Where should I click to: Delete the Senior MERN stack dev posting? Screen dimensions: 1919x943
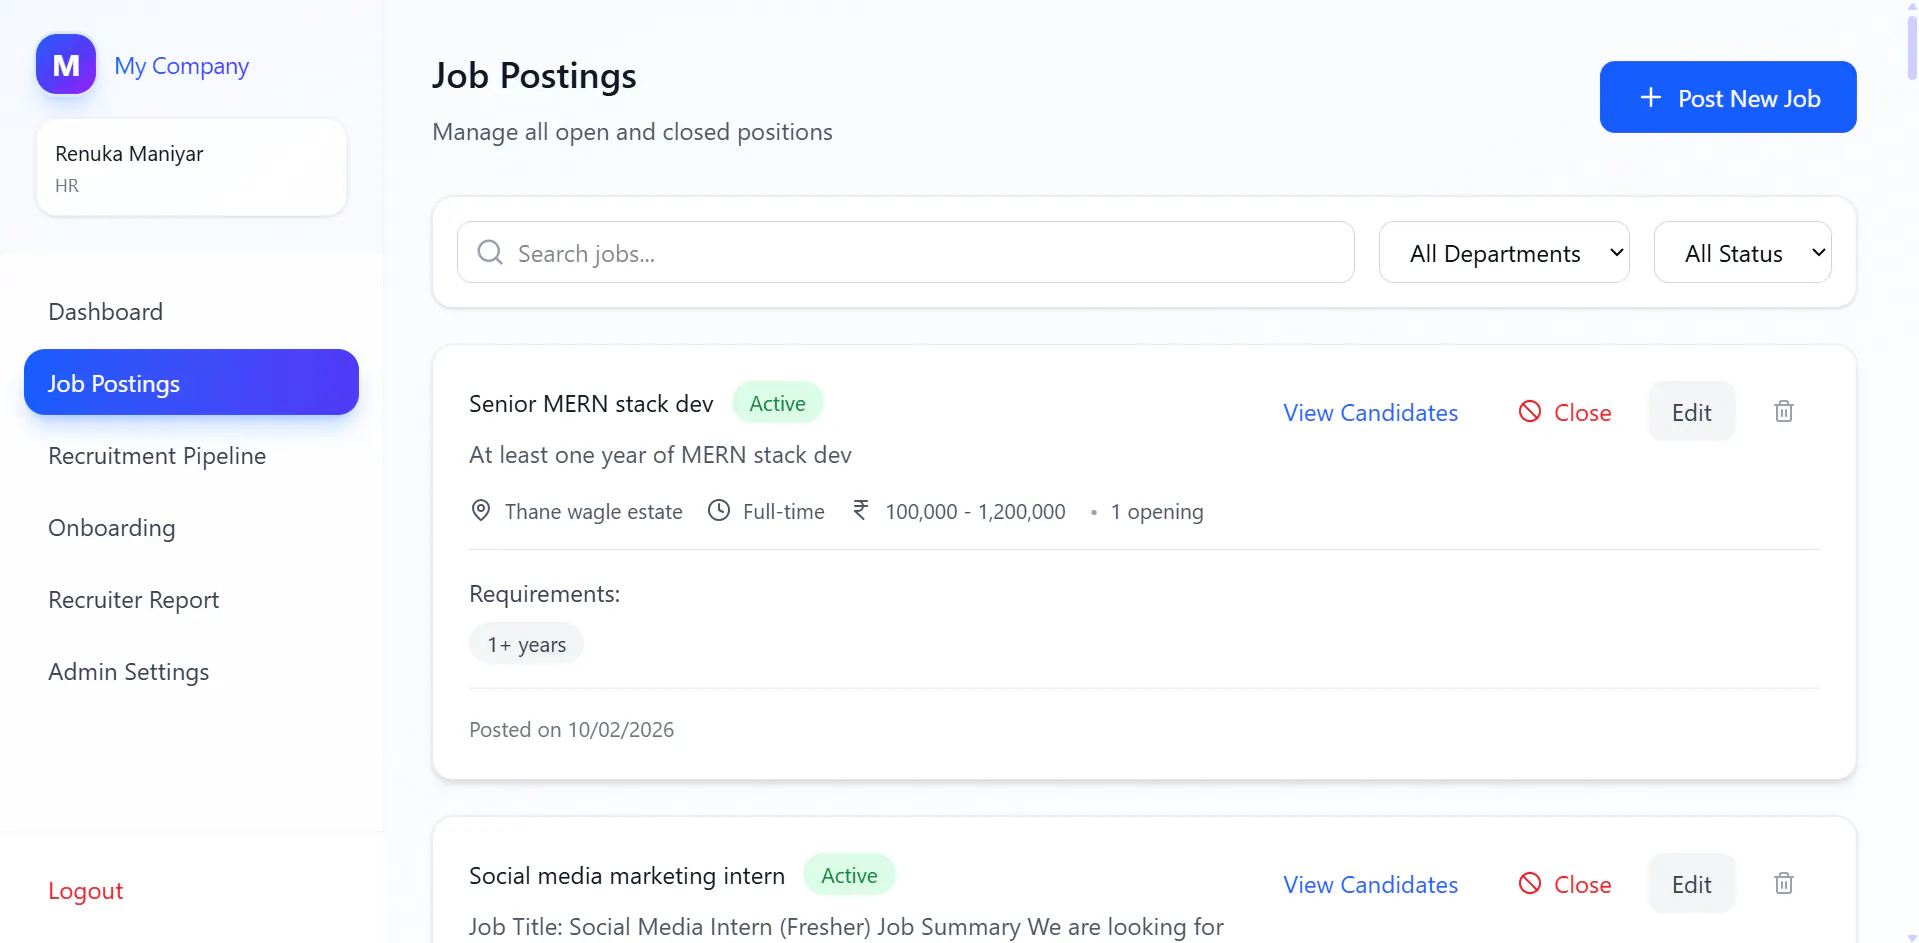coord(1784,411)
